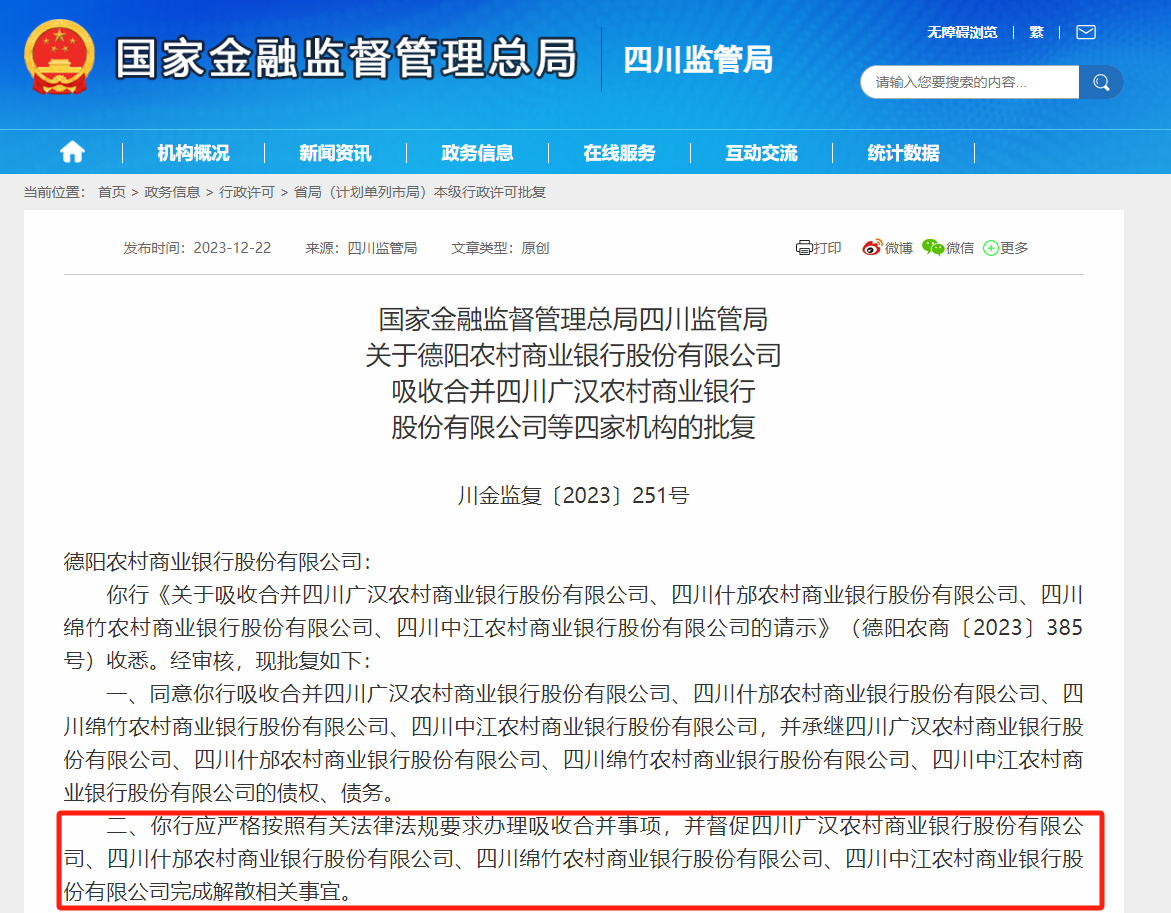
Task: Open the envelope mail icon
Action: (1086, 32)
